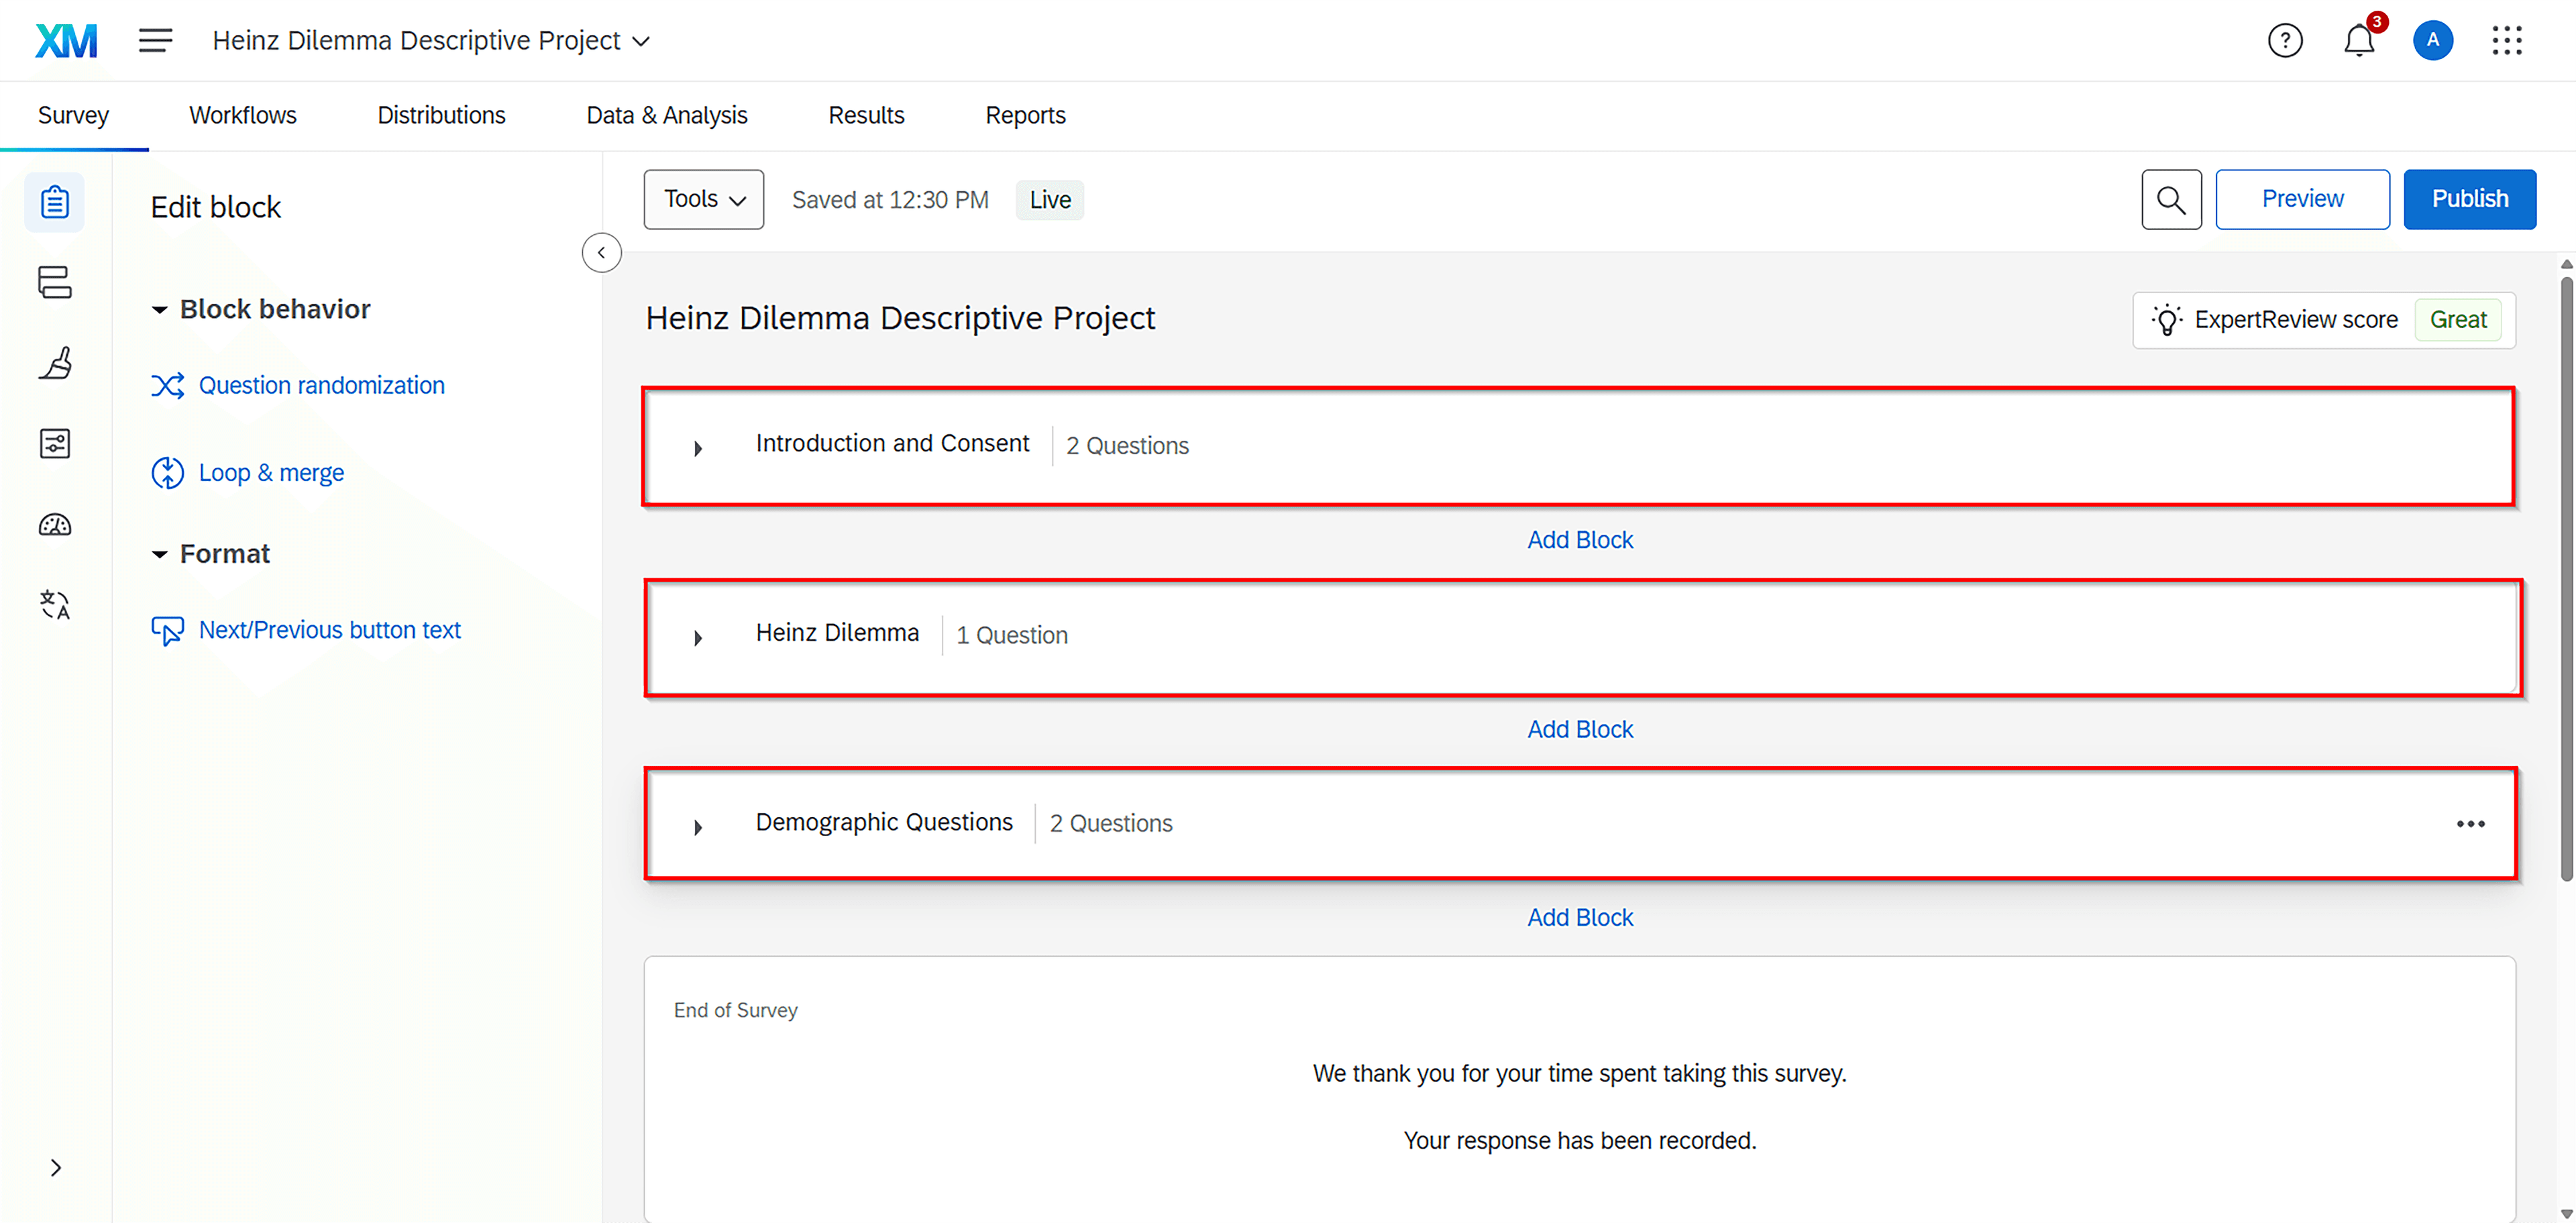
Task: Add Block below Introduction and Consent
Action: click(x=1580, y=540)
